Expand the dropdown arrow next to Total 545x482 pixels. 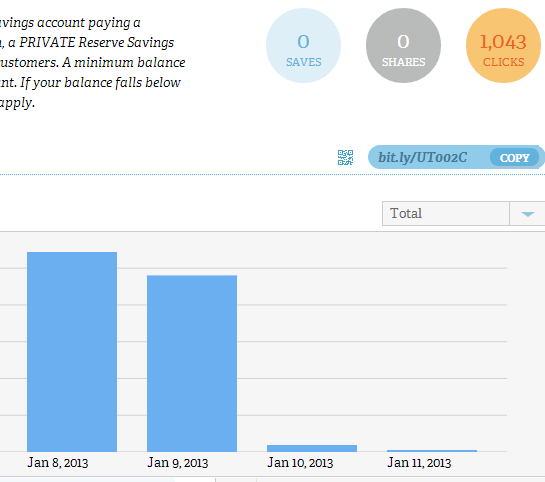(x=528, y=214)
